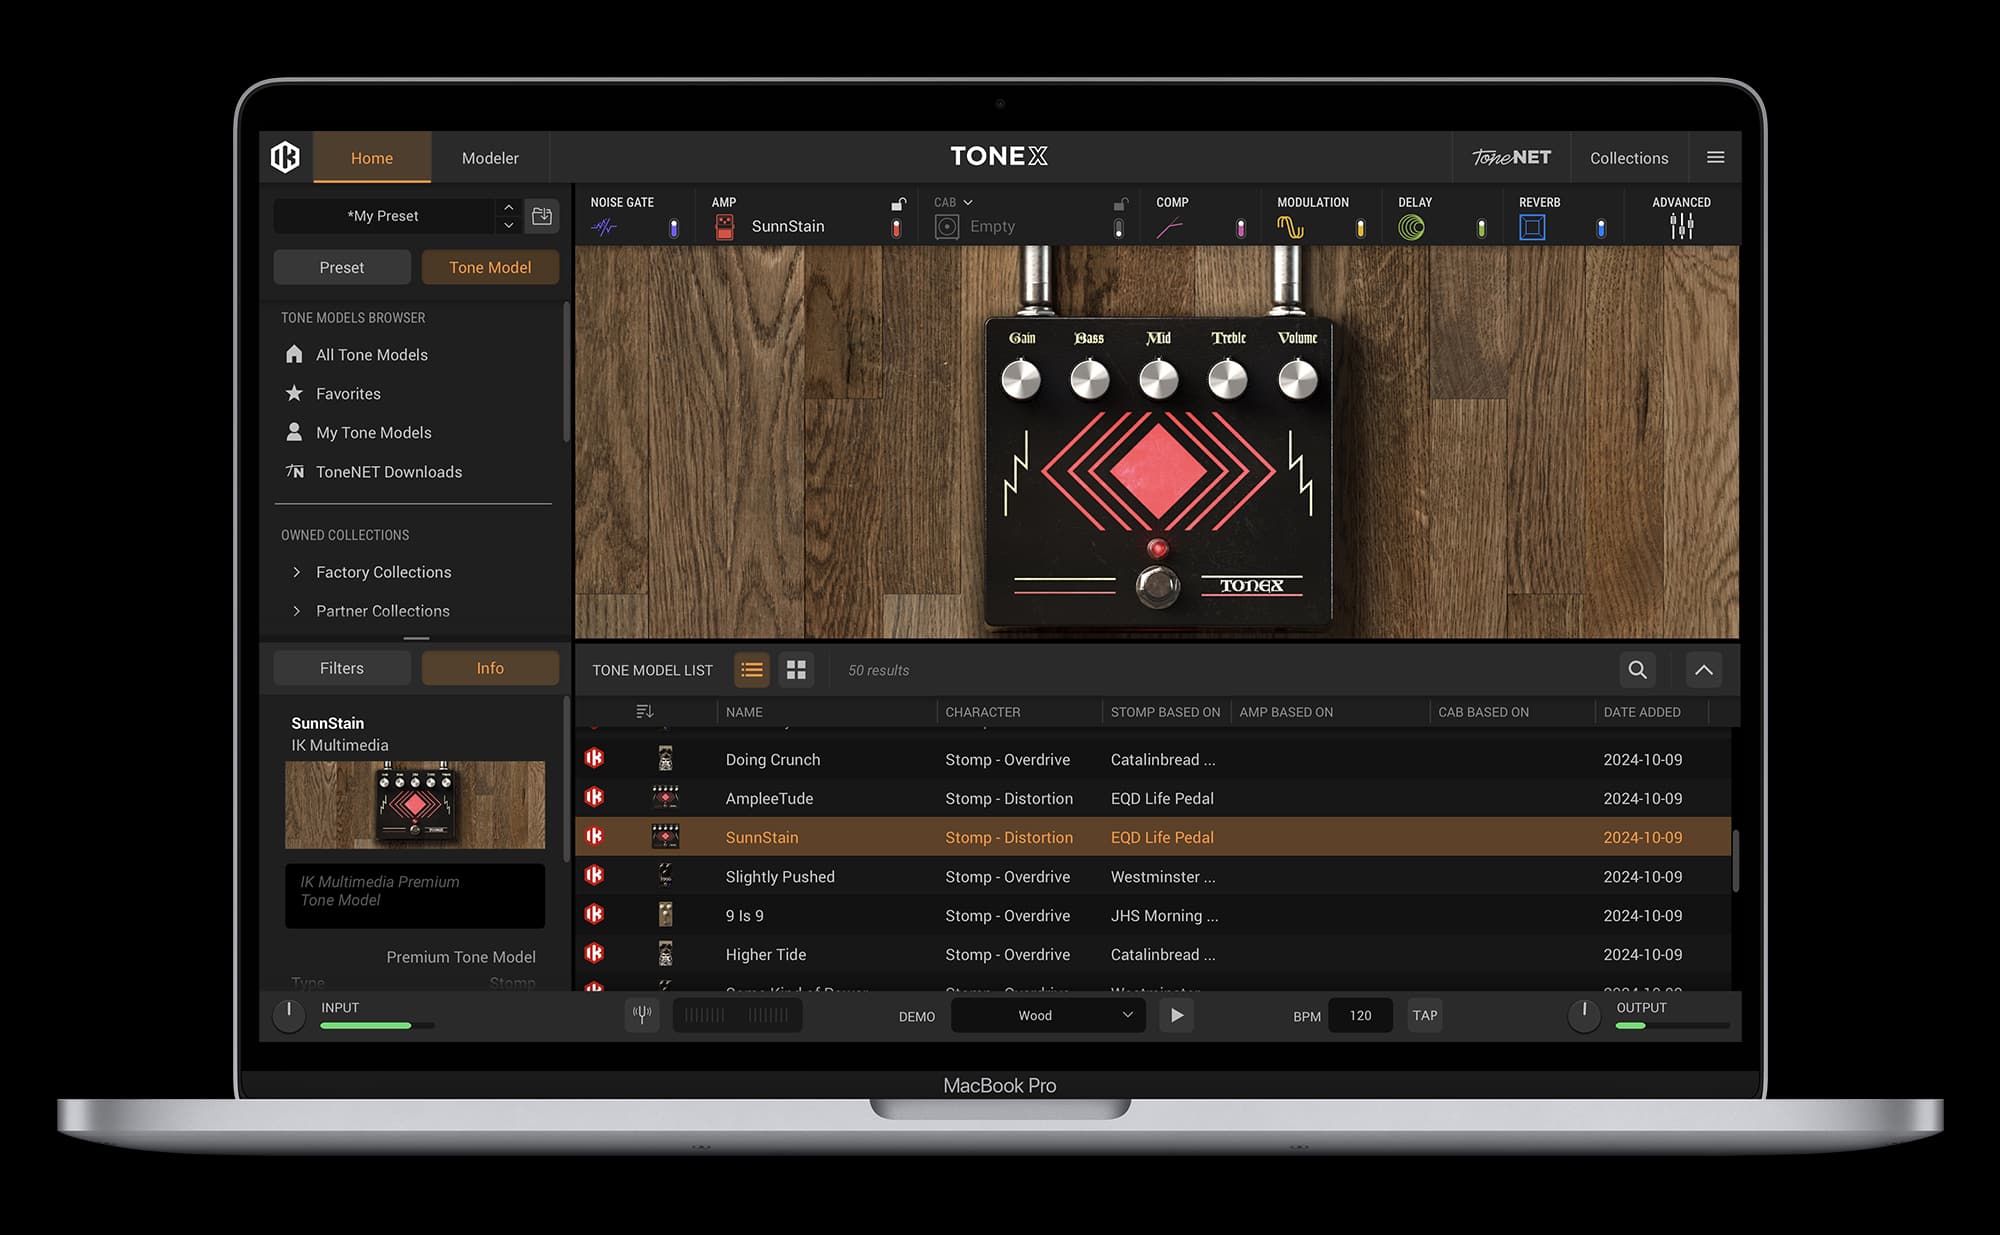Open the search in Tone Model List
2000x1235 pixels.
pyautogui.click(x=1637, y=670)
